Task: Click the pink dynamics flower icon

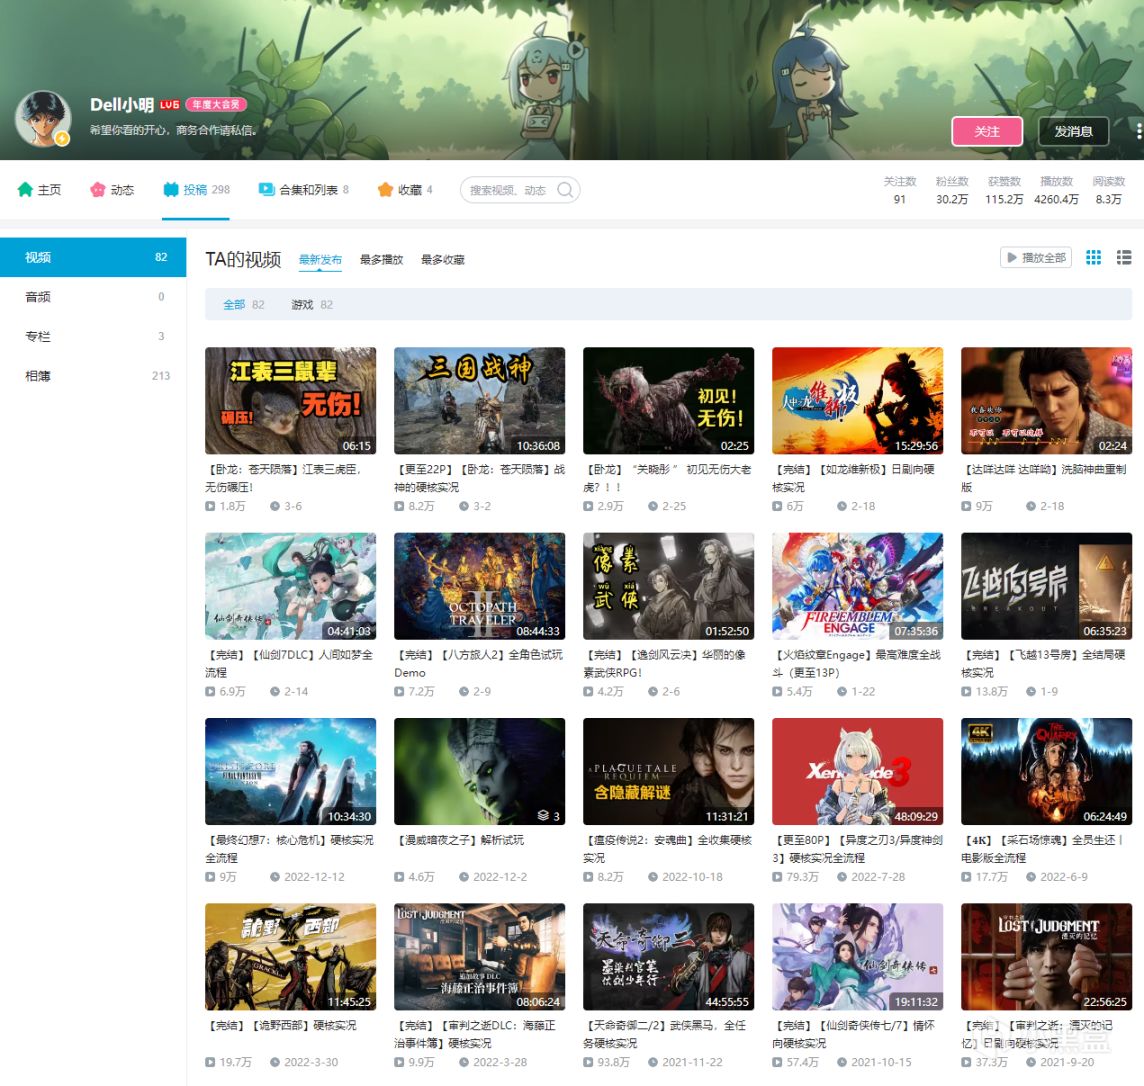Action: [x=98, y=190]
